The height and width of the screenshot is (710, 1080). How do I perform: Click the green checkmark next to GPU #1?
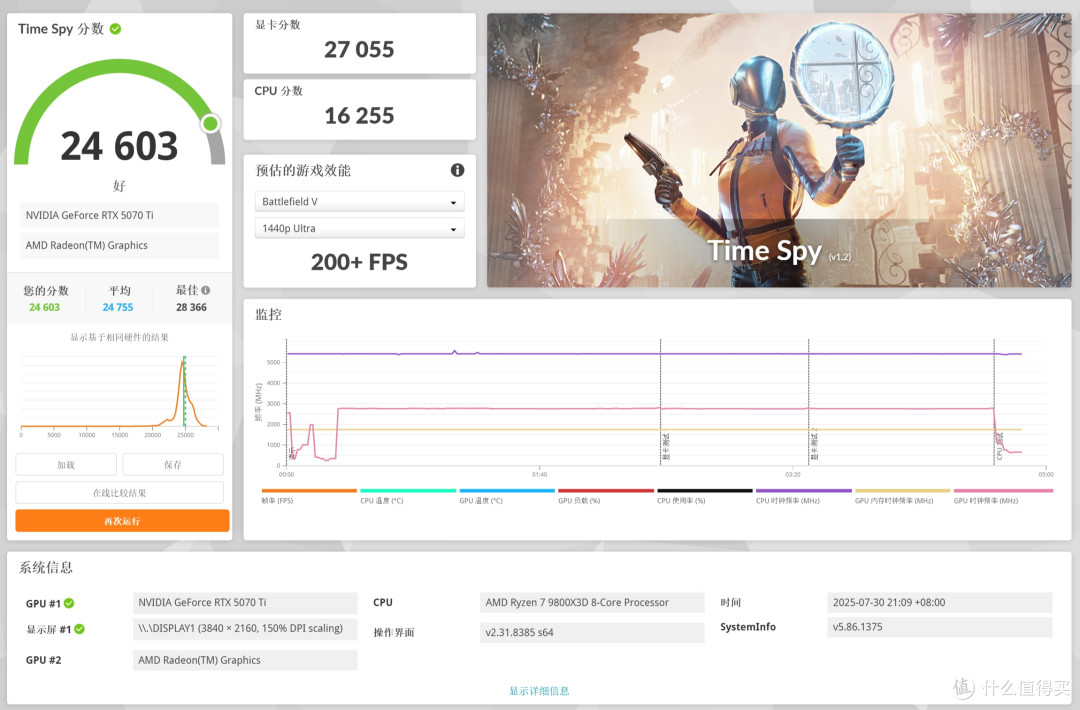69,603
